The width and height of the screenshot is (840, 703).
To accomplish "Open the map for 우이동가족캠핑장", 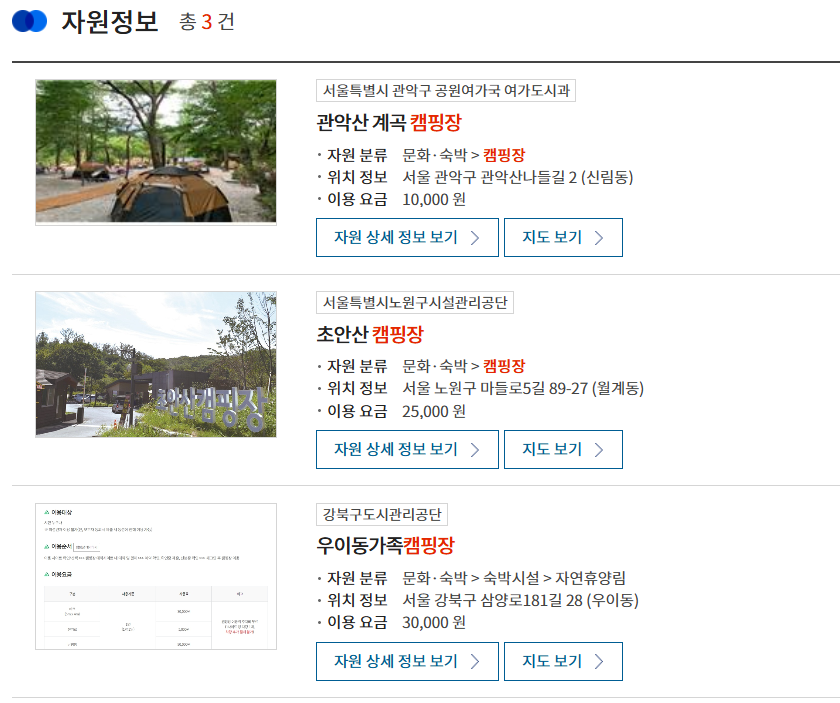I will [x=563, y=661].
